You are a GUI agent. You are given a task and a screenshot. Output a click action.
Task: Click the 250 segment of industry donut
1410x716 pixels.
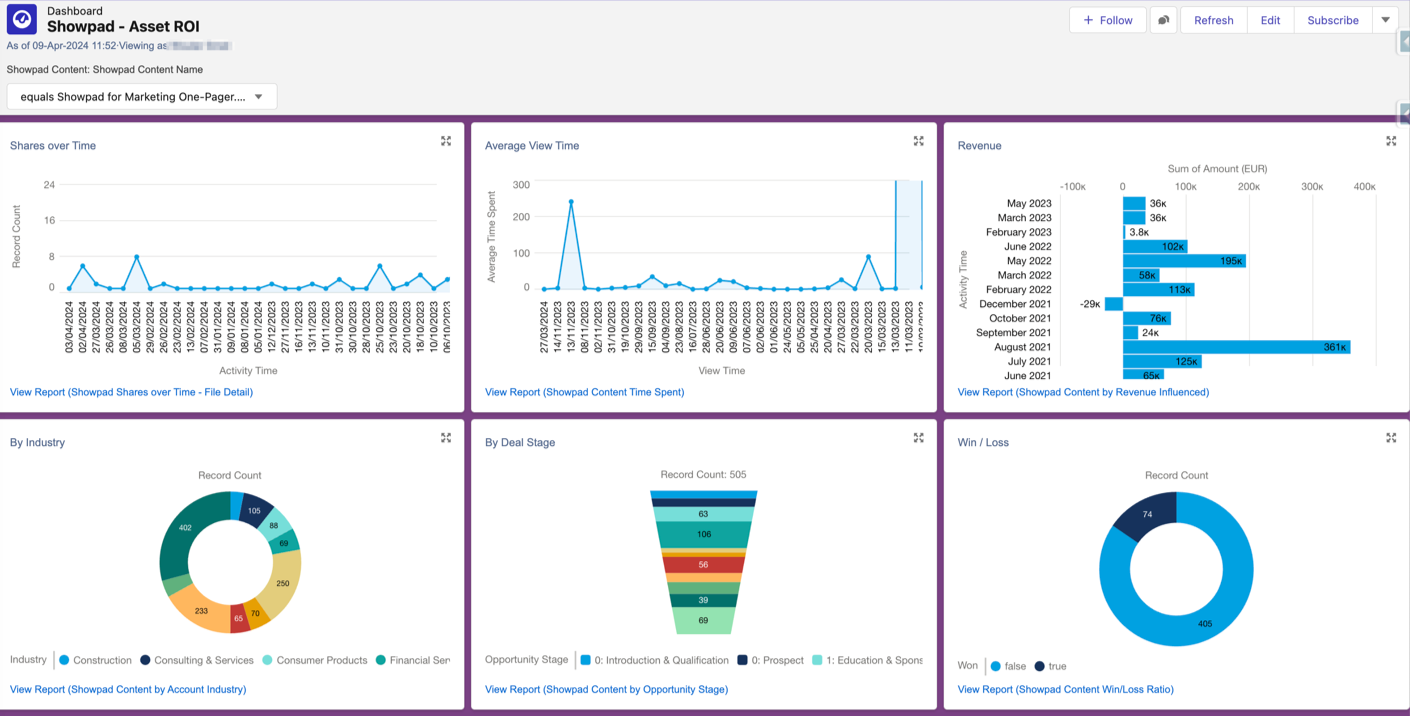[x=283, y=583]
